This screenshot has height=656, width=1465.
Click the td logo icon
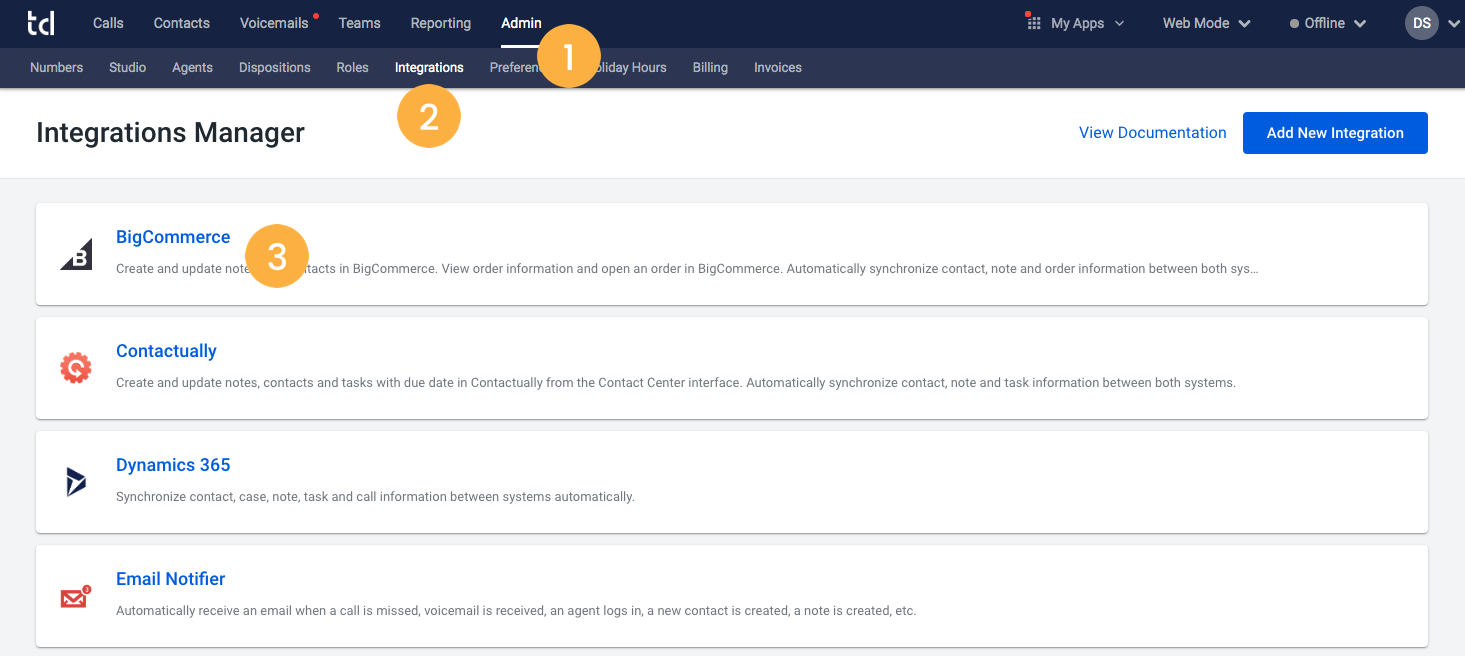pyautogui.click(x=41, y=22)
